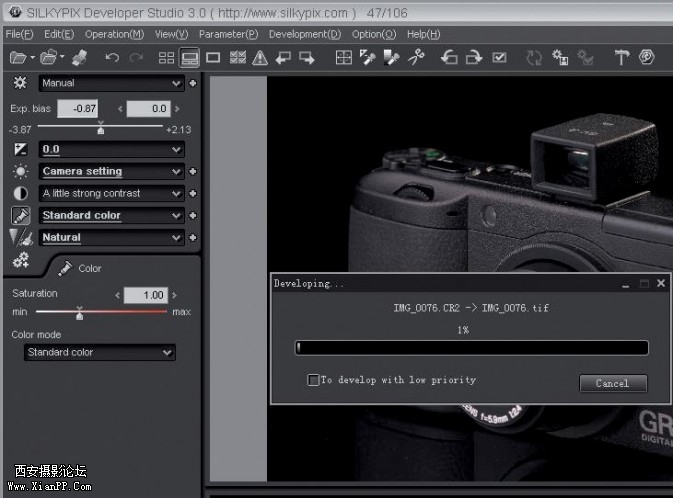Viewport: 673px width, 498px height.
Task: Open the Development menu
Action: [305, 34]
